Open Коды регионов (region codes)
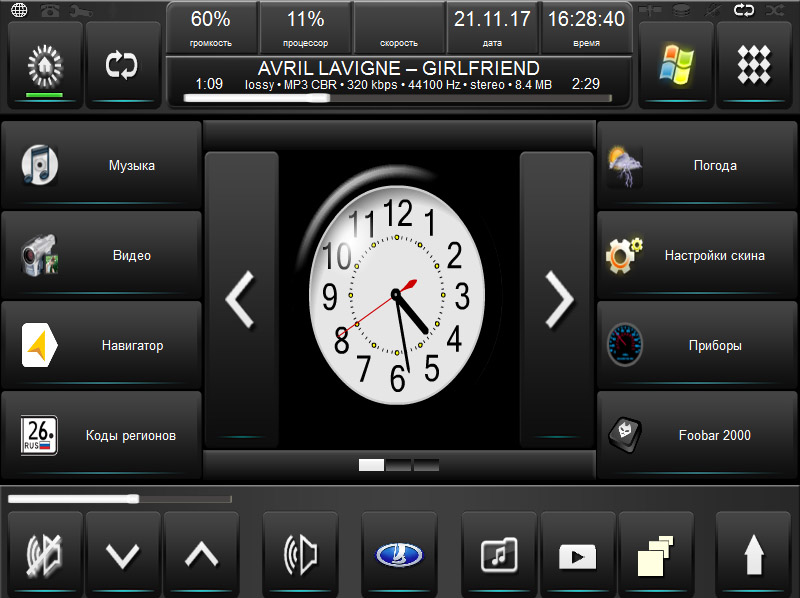The image size is (800, 598). pyautogui.click(x=101, y=436)
